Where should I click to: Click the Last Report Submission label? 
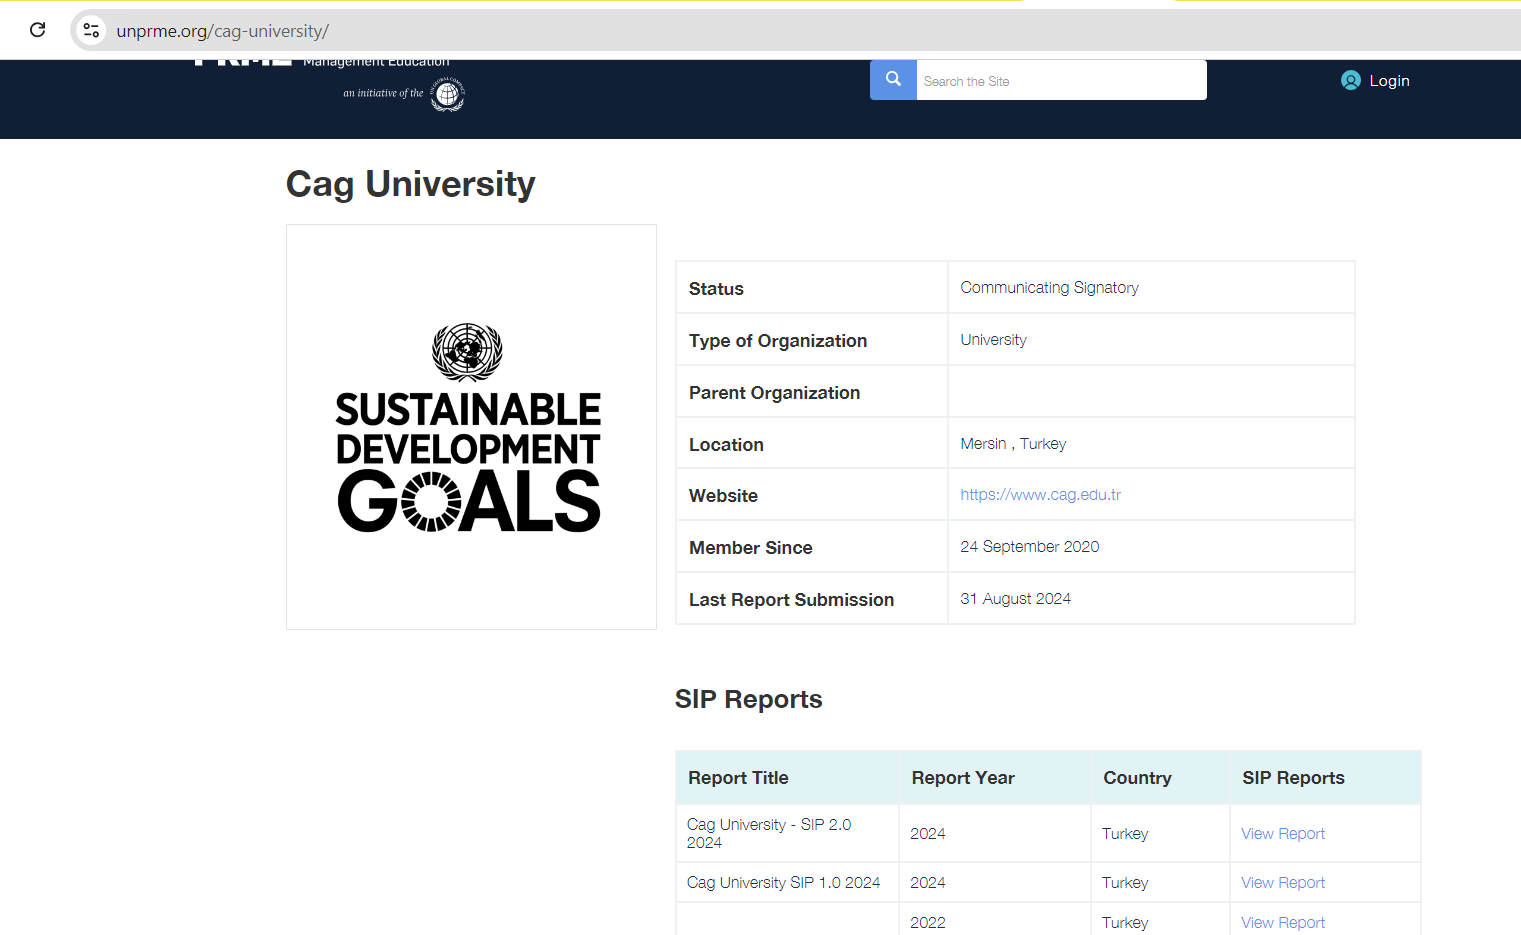click(x=791, y=600)
